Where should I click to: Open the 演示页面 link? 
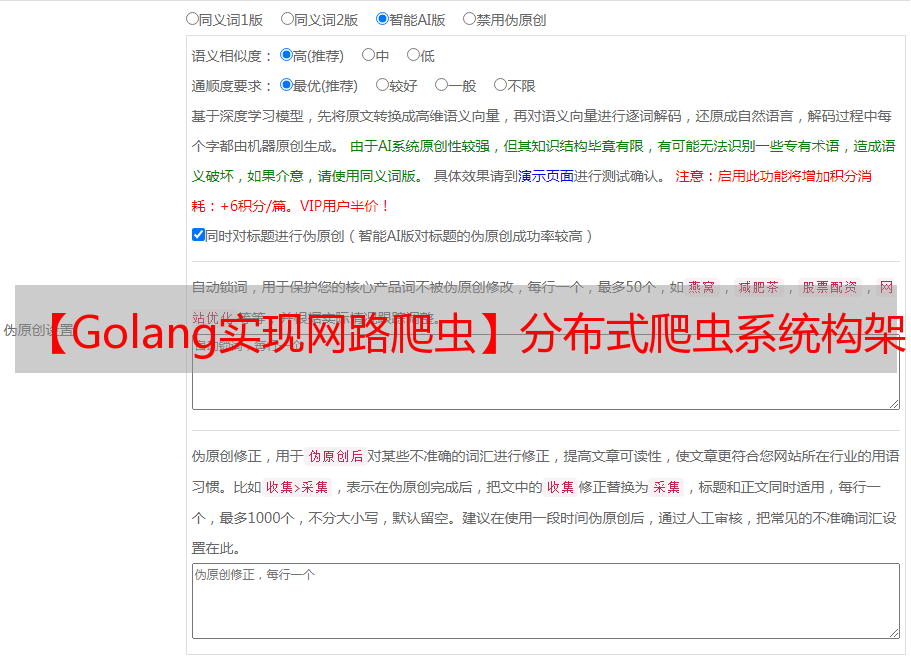coord(545,176)
